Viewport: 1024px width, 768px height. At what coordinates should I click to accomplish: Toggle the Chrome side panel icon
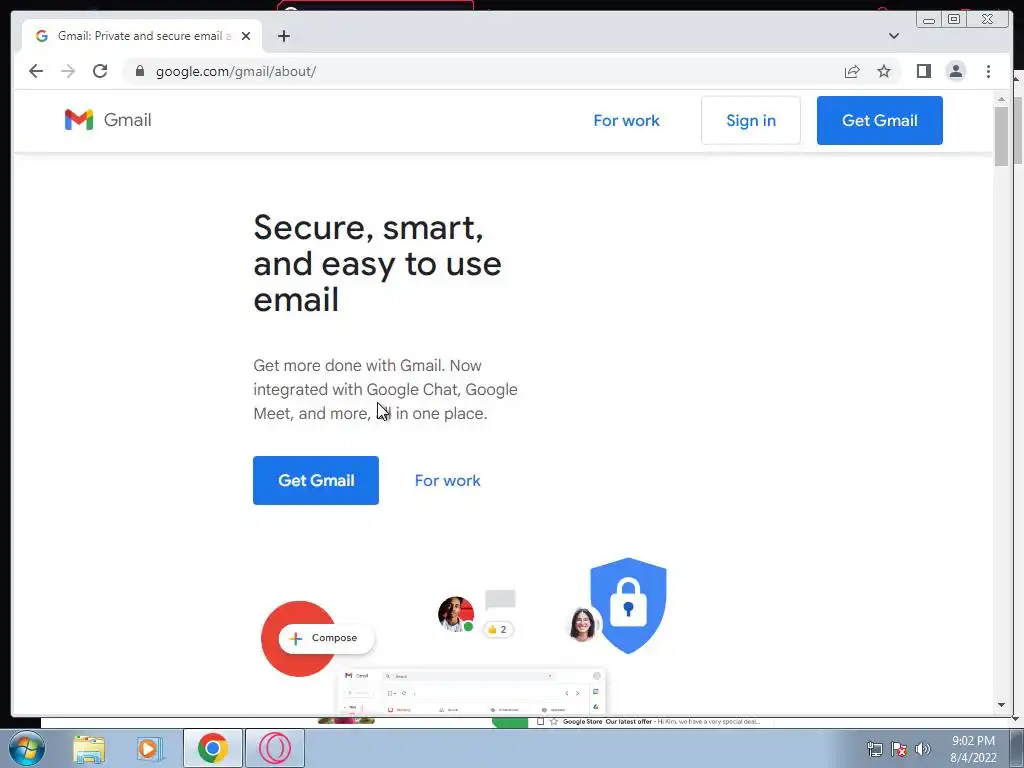click(923, 71)
